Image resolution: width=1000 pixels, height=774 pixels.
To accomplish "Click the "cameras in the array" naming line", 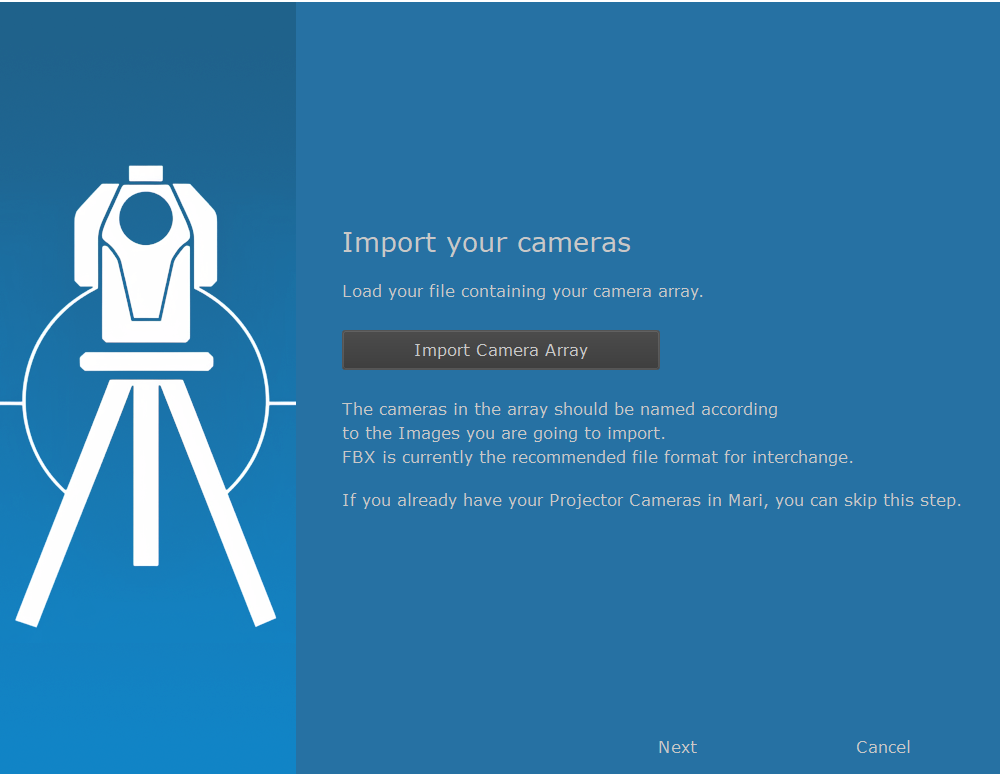I will point(559,409).
